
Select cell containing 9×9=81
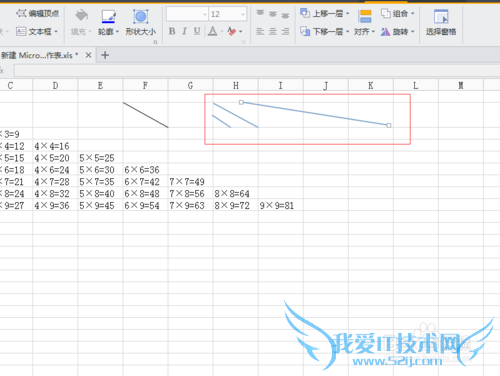pyautogui.click(x=281, y=205)
